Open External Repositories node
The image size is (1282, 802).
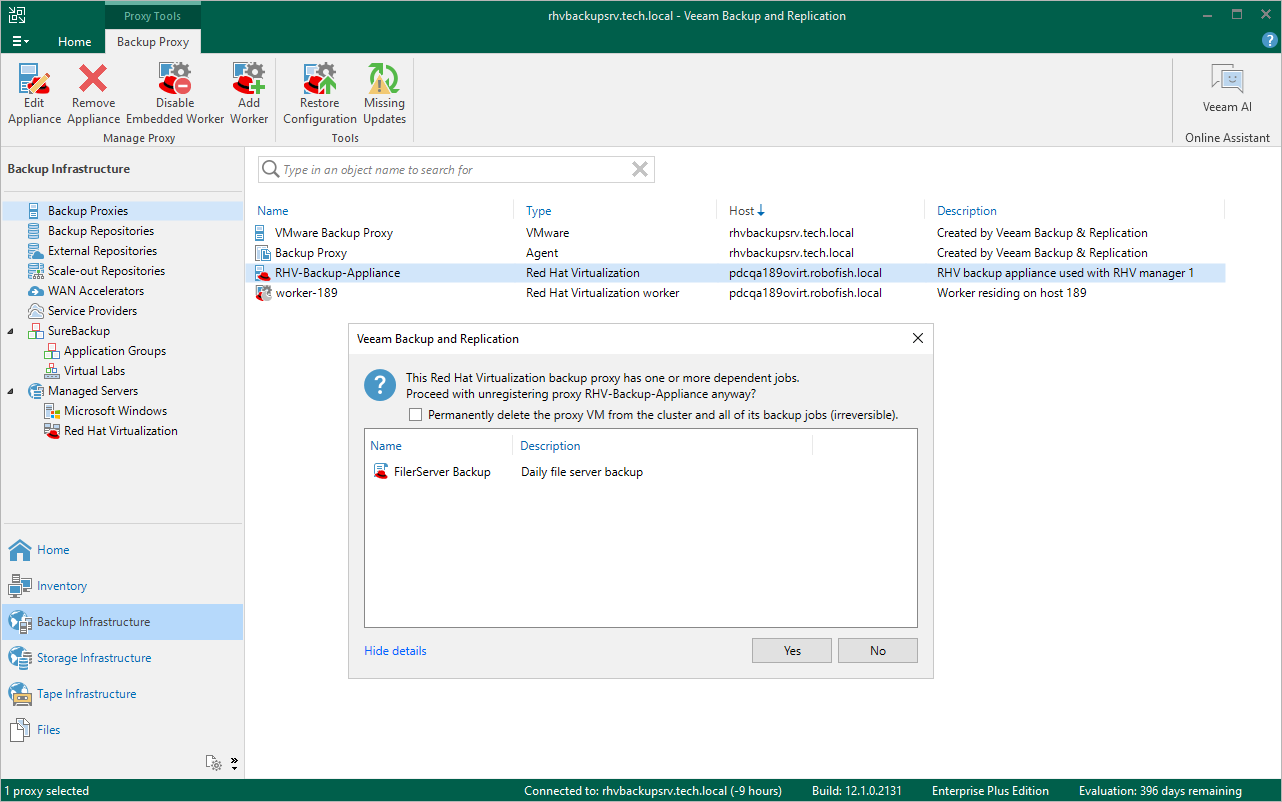coord(102,251)
